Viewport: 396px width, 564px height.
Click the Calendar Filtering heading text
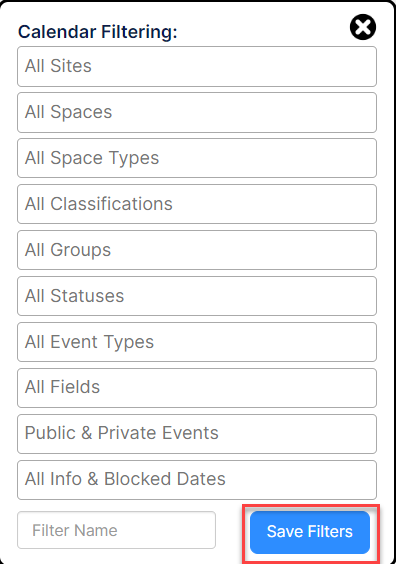click(98, 32)
